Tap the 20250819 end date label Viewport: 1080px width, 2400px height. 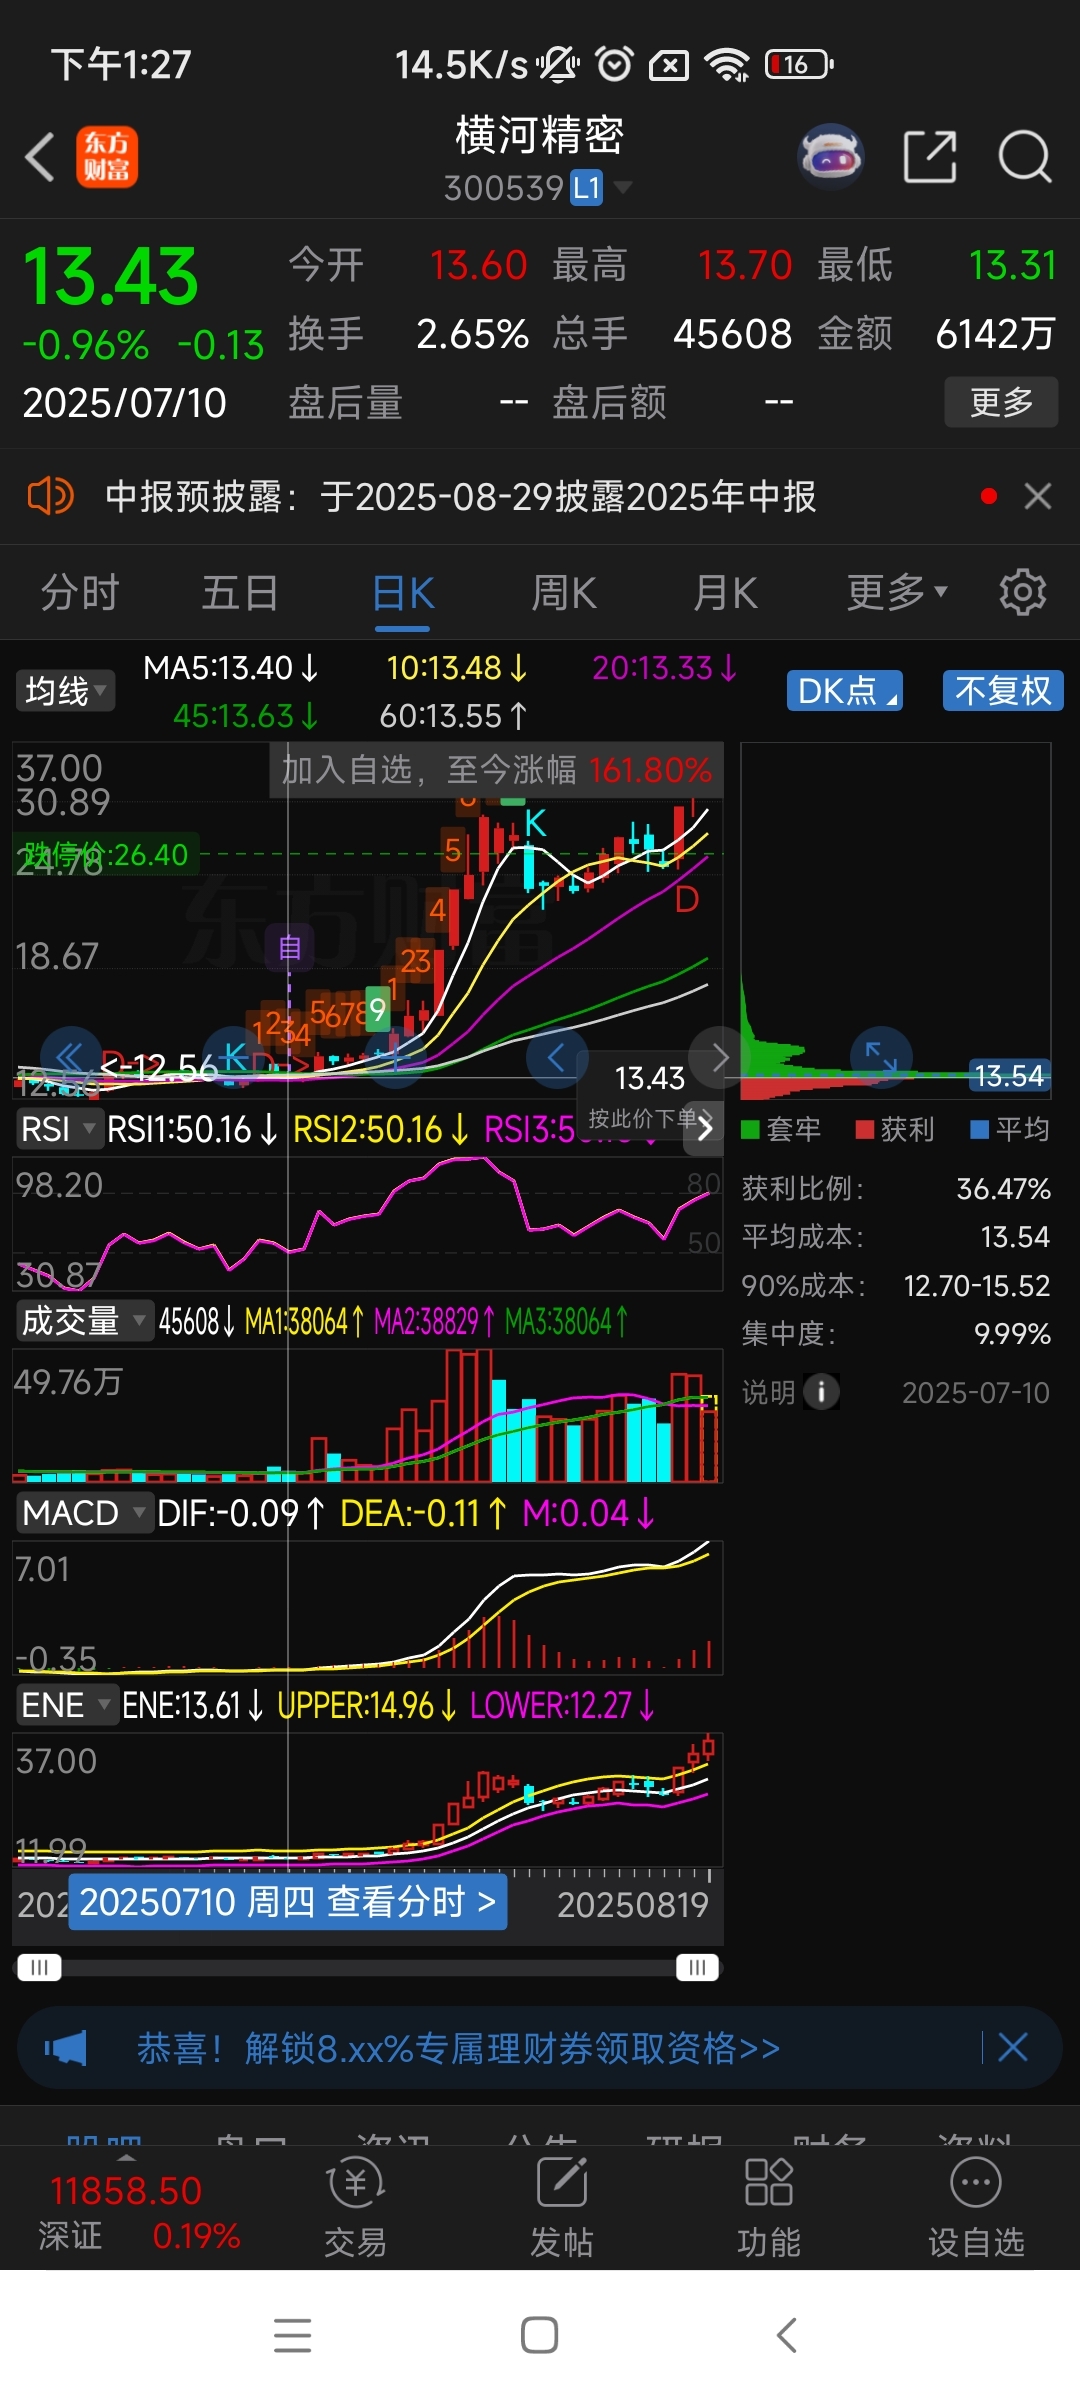632,1904
